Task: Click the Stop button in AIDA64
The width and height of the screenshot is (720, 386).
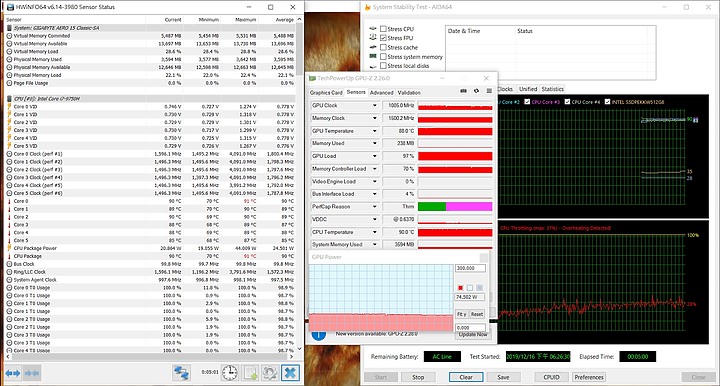Action: pyautogui.click(x=418, y=377)
